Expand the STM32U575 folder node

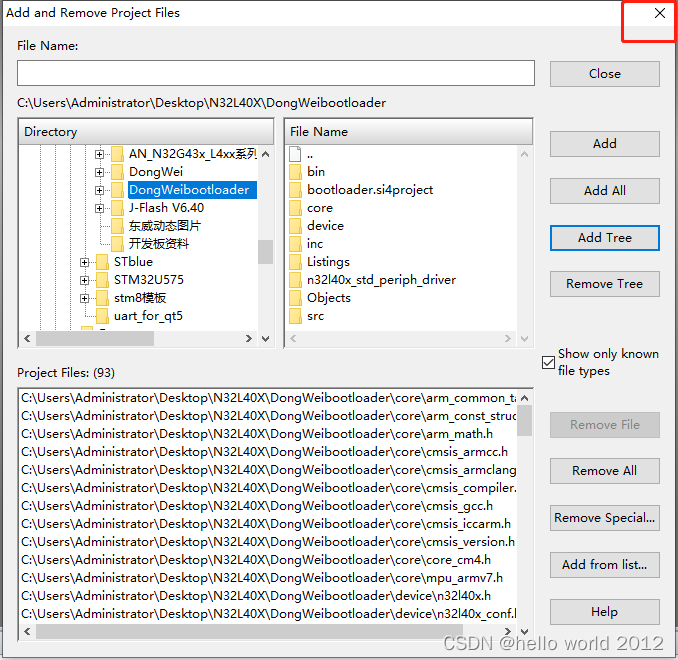pos(84,281)
